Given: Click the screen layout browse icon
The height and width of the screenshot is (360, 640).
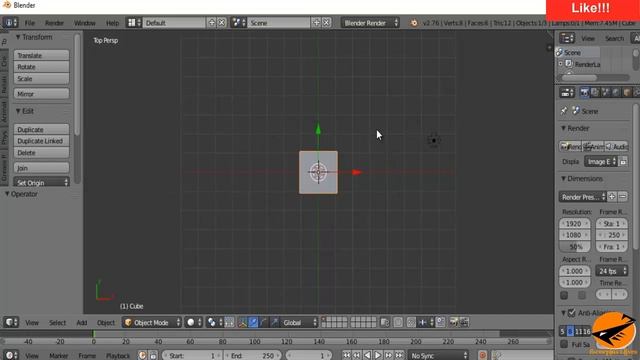Looking at the screenshot, I should [x=134, y=22].
